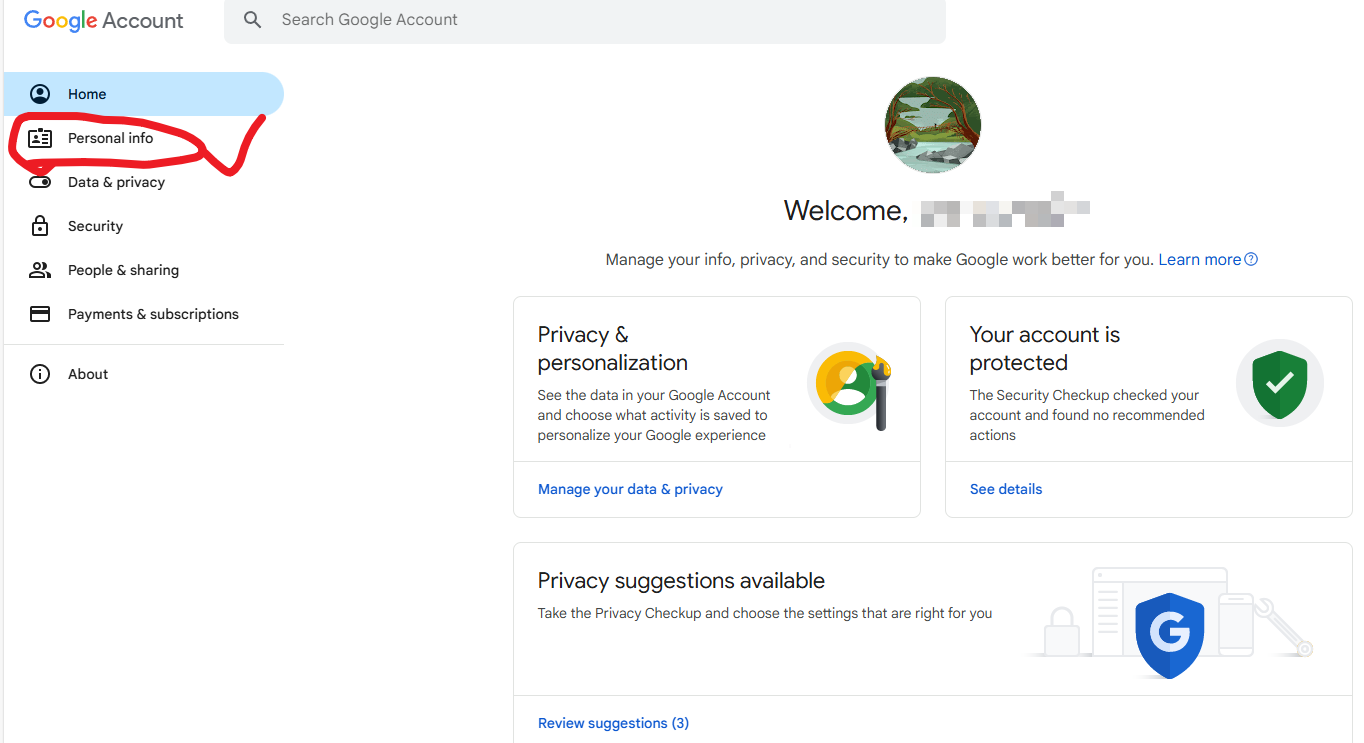Click the See details link

pyautogui.click(x=1006, y=489)
